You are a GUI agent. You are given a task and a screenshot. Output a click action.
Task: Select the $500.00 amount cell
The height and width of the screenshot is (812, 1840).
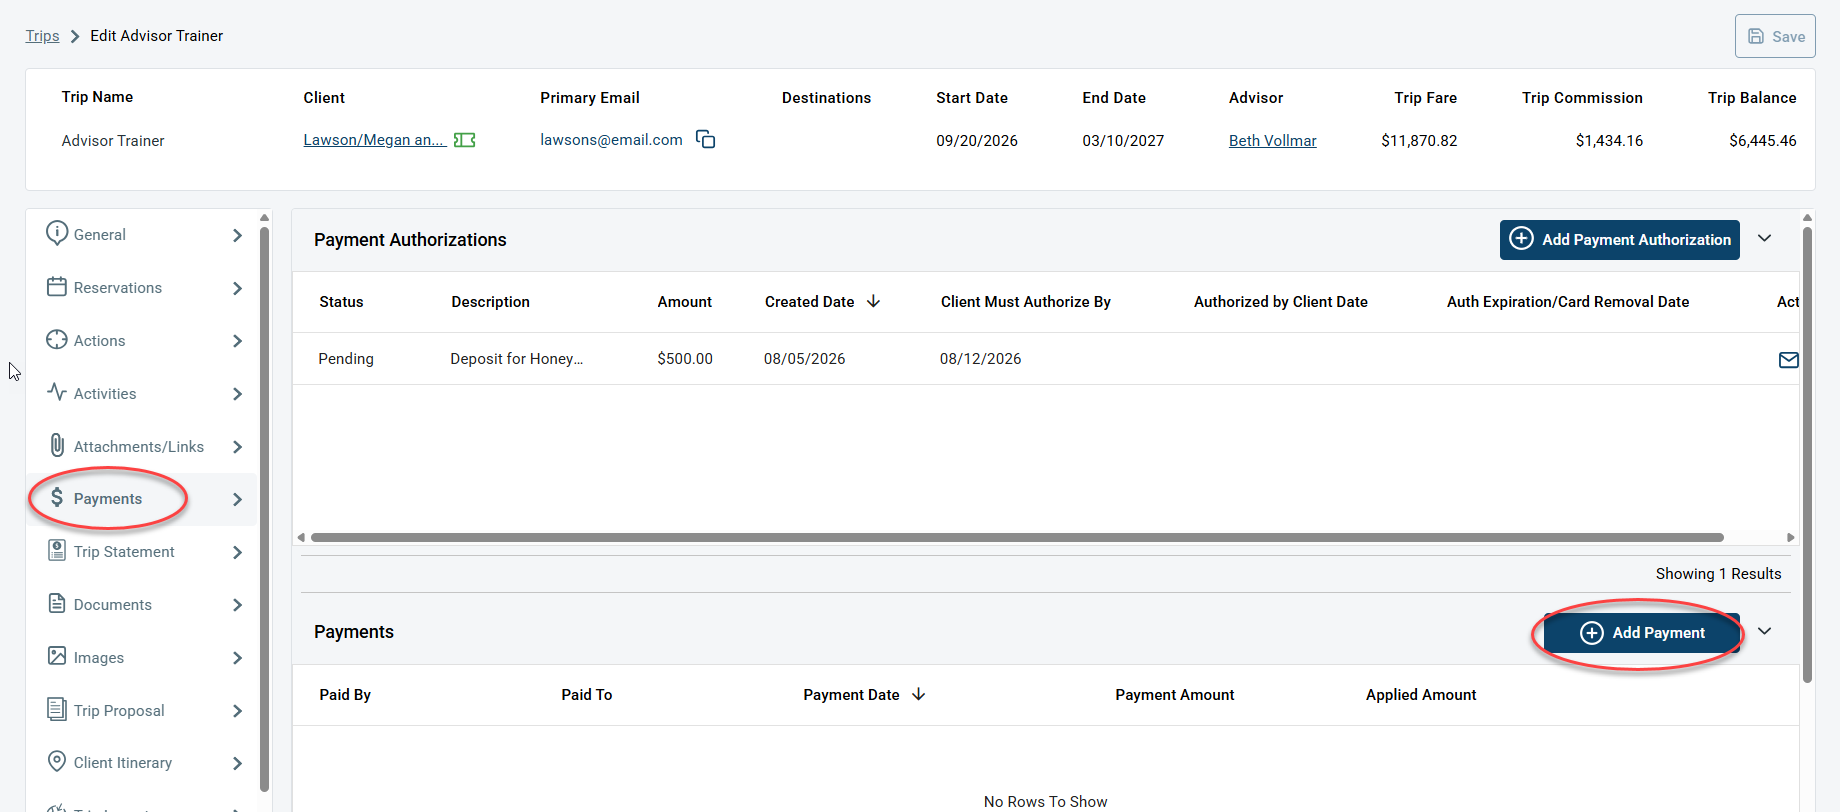click(x=685, y=359)
